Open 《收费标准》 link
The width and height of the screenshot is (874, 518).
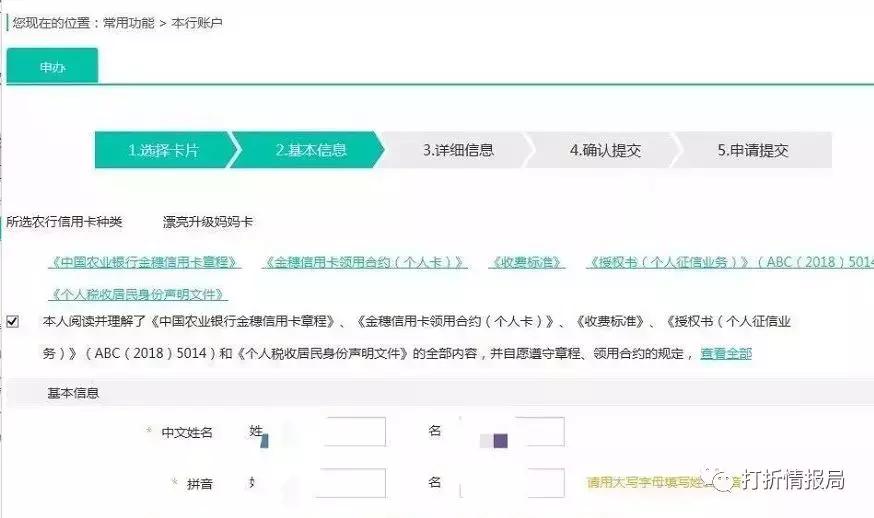click(527, 262)
